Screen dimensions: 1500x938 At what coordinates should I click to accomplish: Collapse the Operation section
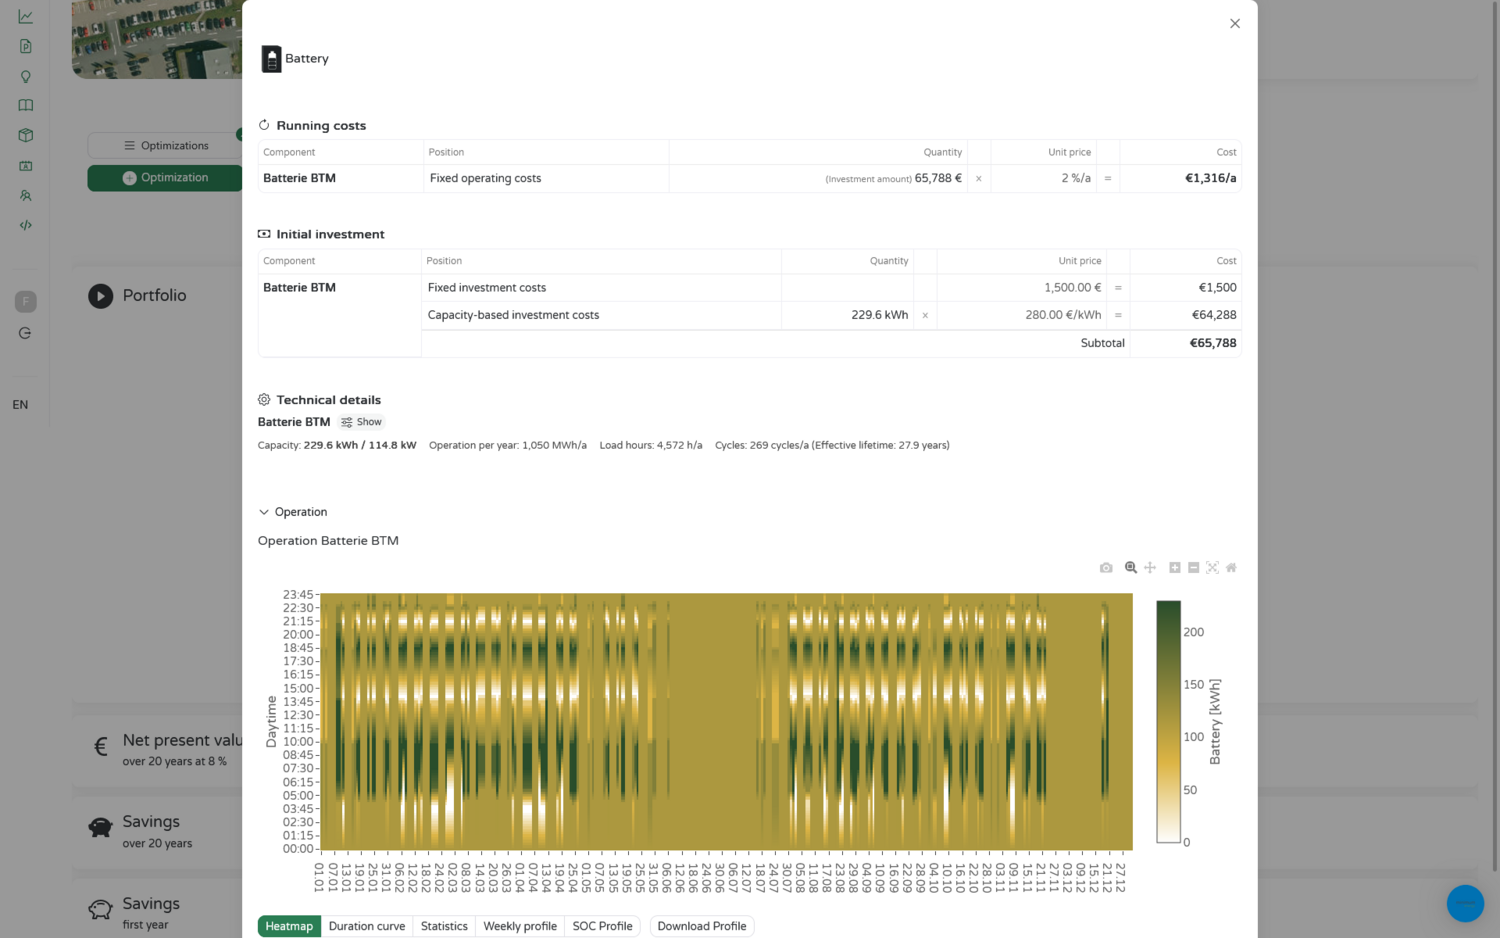[293, 512]
